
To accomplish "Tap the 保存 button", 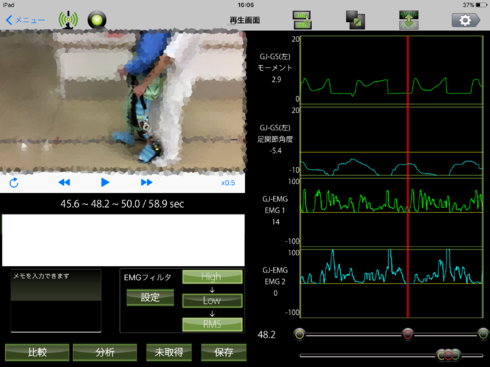I will (x=224, y=352).
